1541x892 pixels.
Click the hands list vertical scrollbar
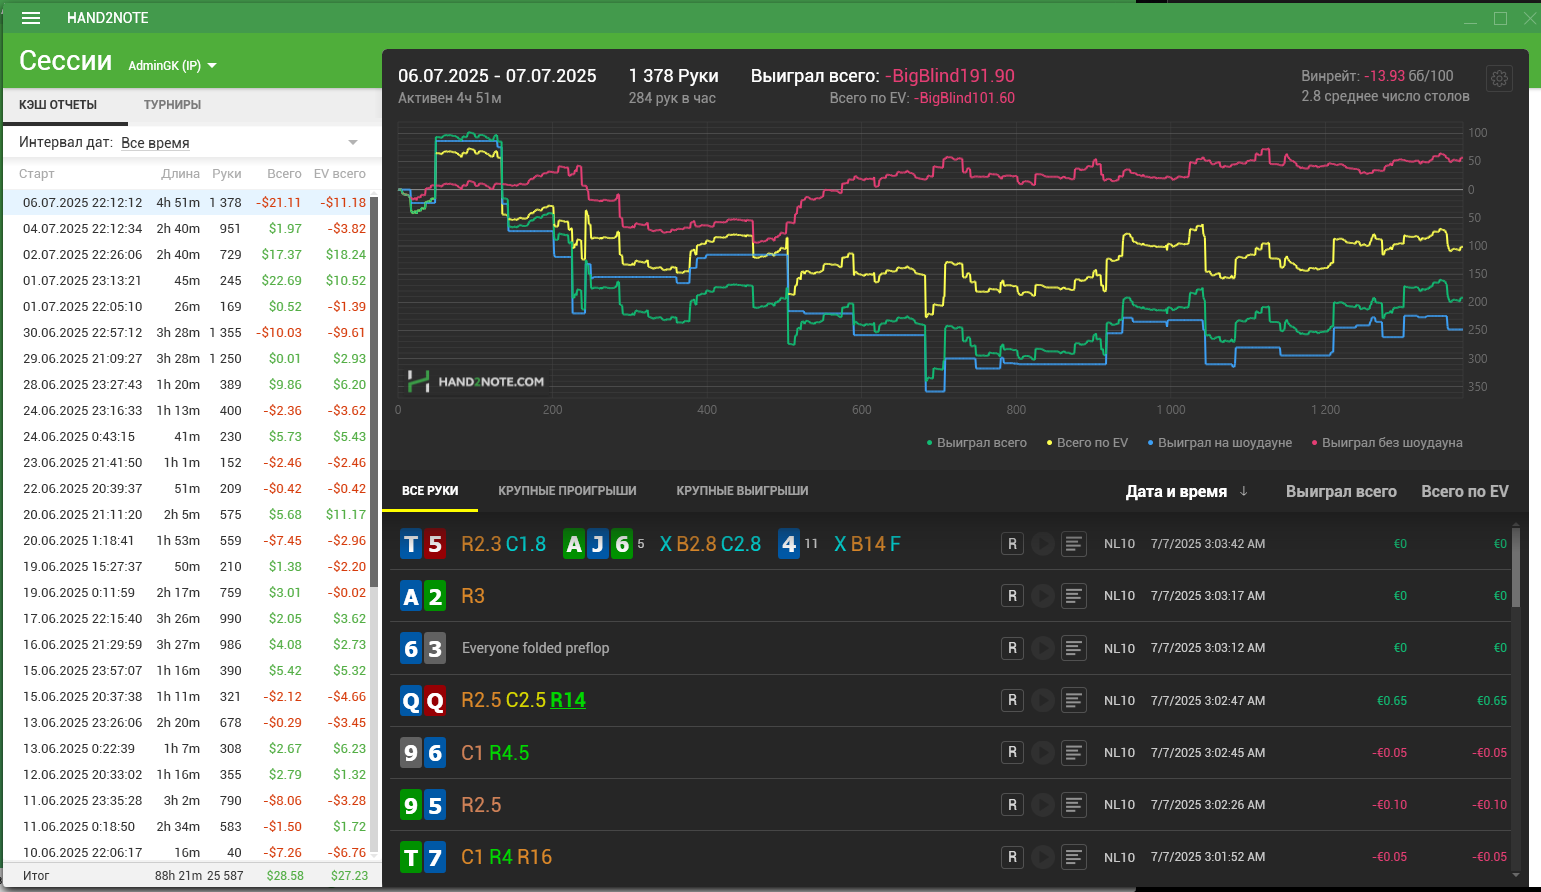[x=1516, y=566]
